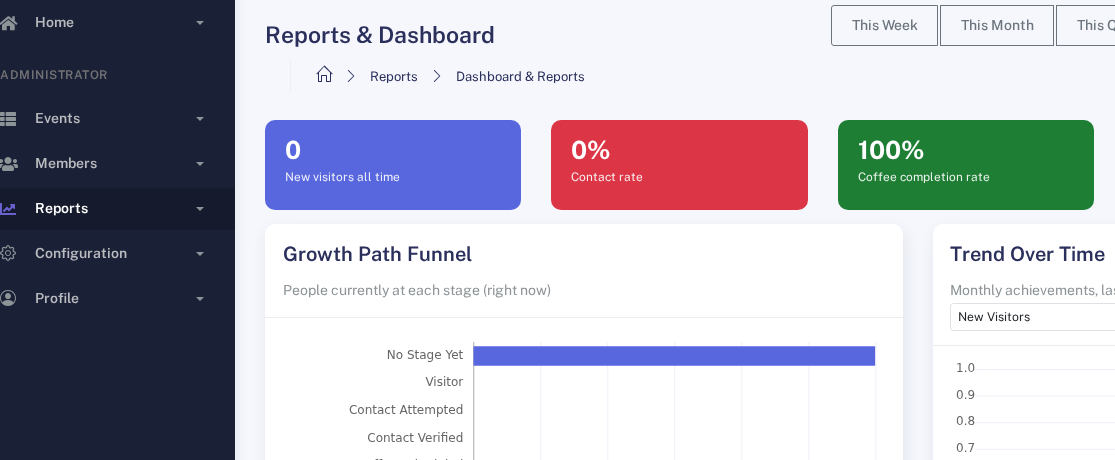Click the Trend Over Time heading

(1028, 254)
